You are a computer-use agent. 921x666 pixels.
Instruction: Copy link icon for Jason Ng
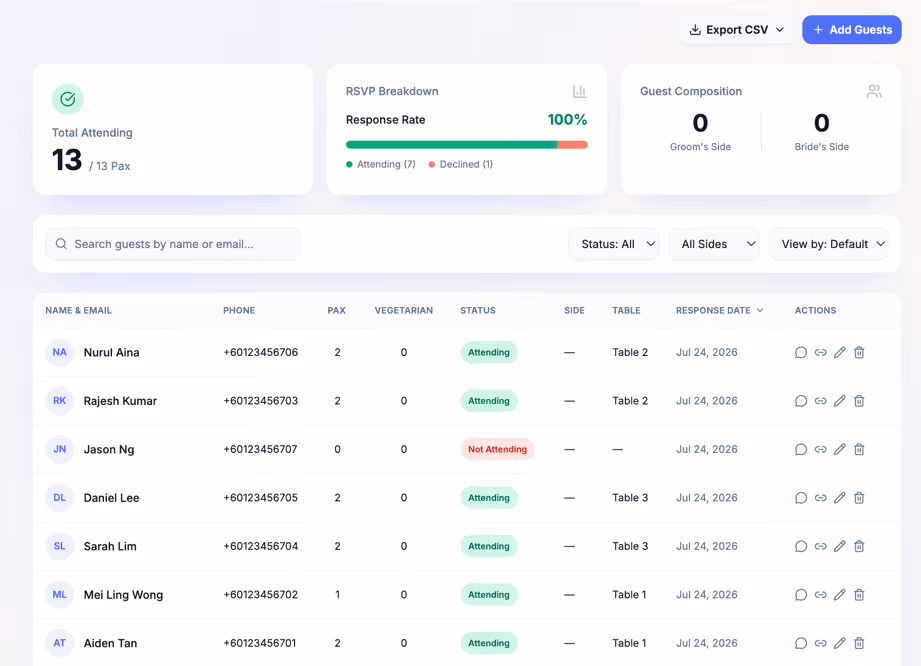pos(821,449)
